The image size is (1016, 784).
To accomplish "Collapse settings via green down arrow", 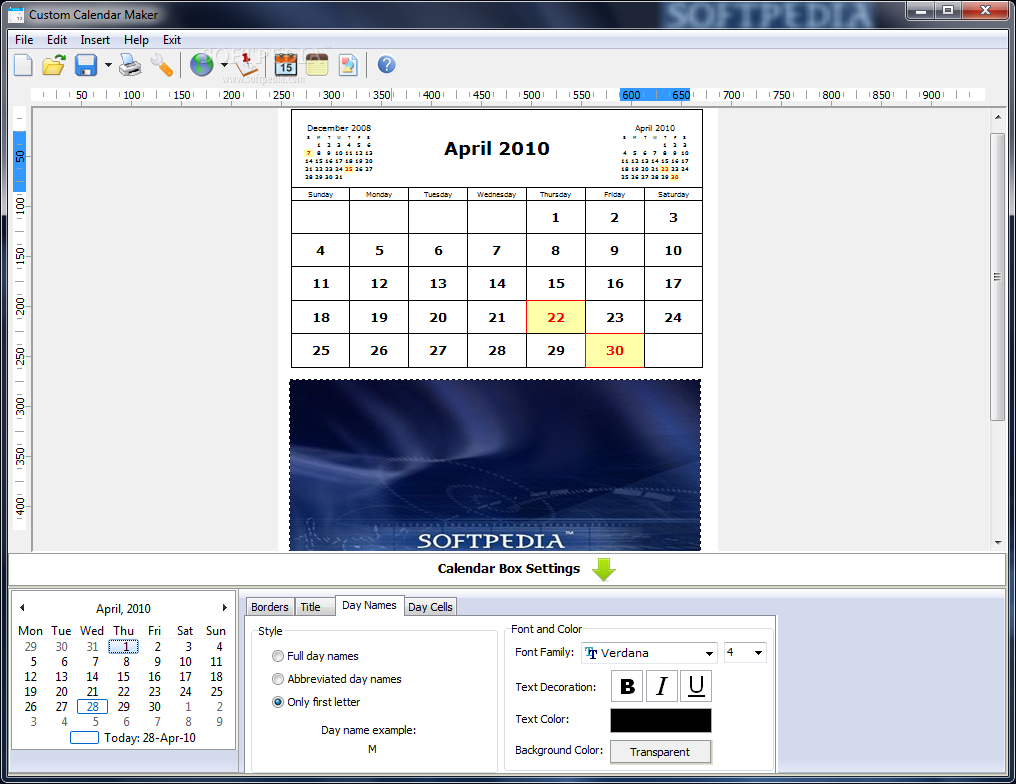I will [603, 570].
